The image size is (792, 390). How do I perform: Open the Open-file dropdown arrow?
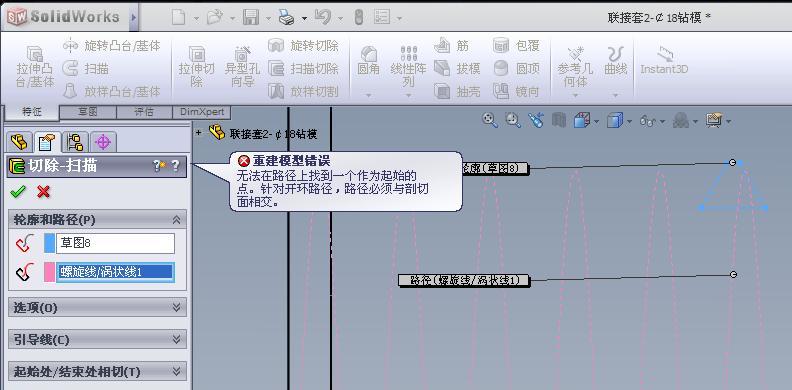232,18
